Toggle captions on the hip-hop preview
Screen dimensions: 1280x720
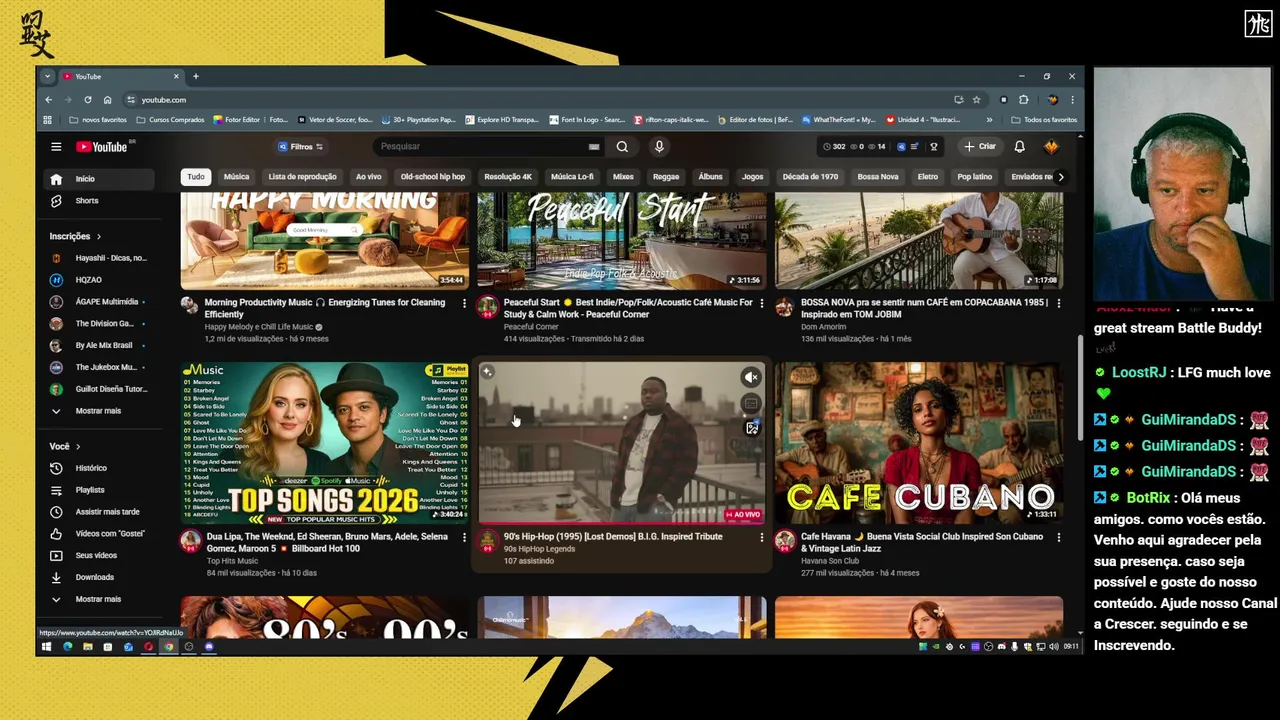(x=751, y=404)
